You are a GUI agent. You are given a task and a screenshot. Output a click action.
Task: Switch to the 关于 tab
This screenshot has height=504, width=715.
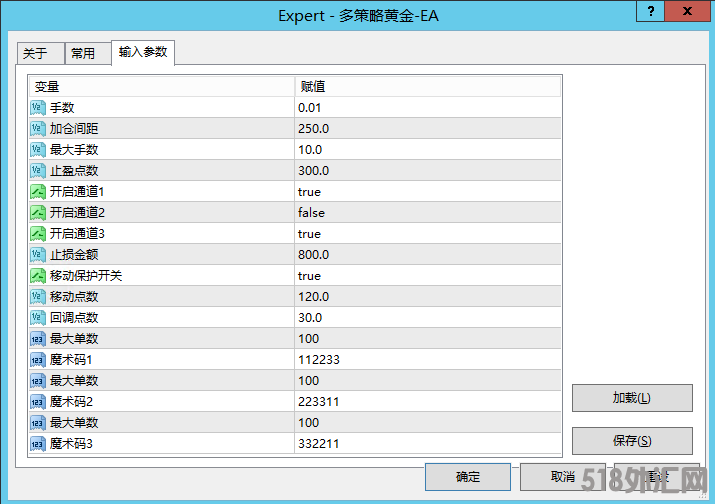36,54
